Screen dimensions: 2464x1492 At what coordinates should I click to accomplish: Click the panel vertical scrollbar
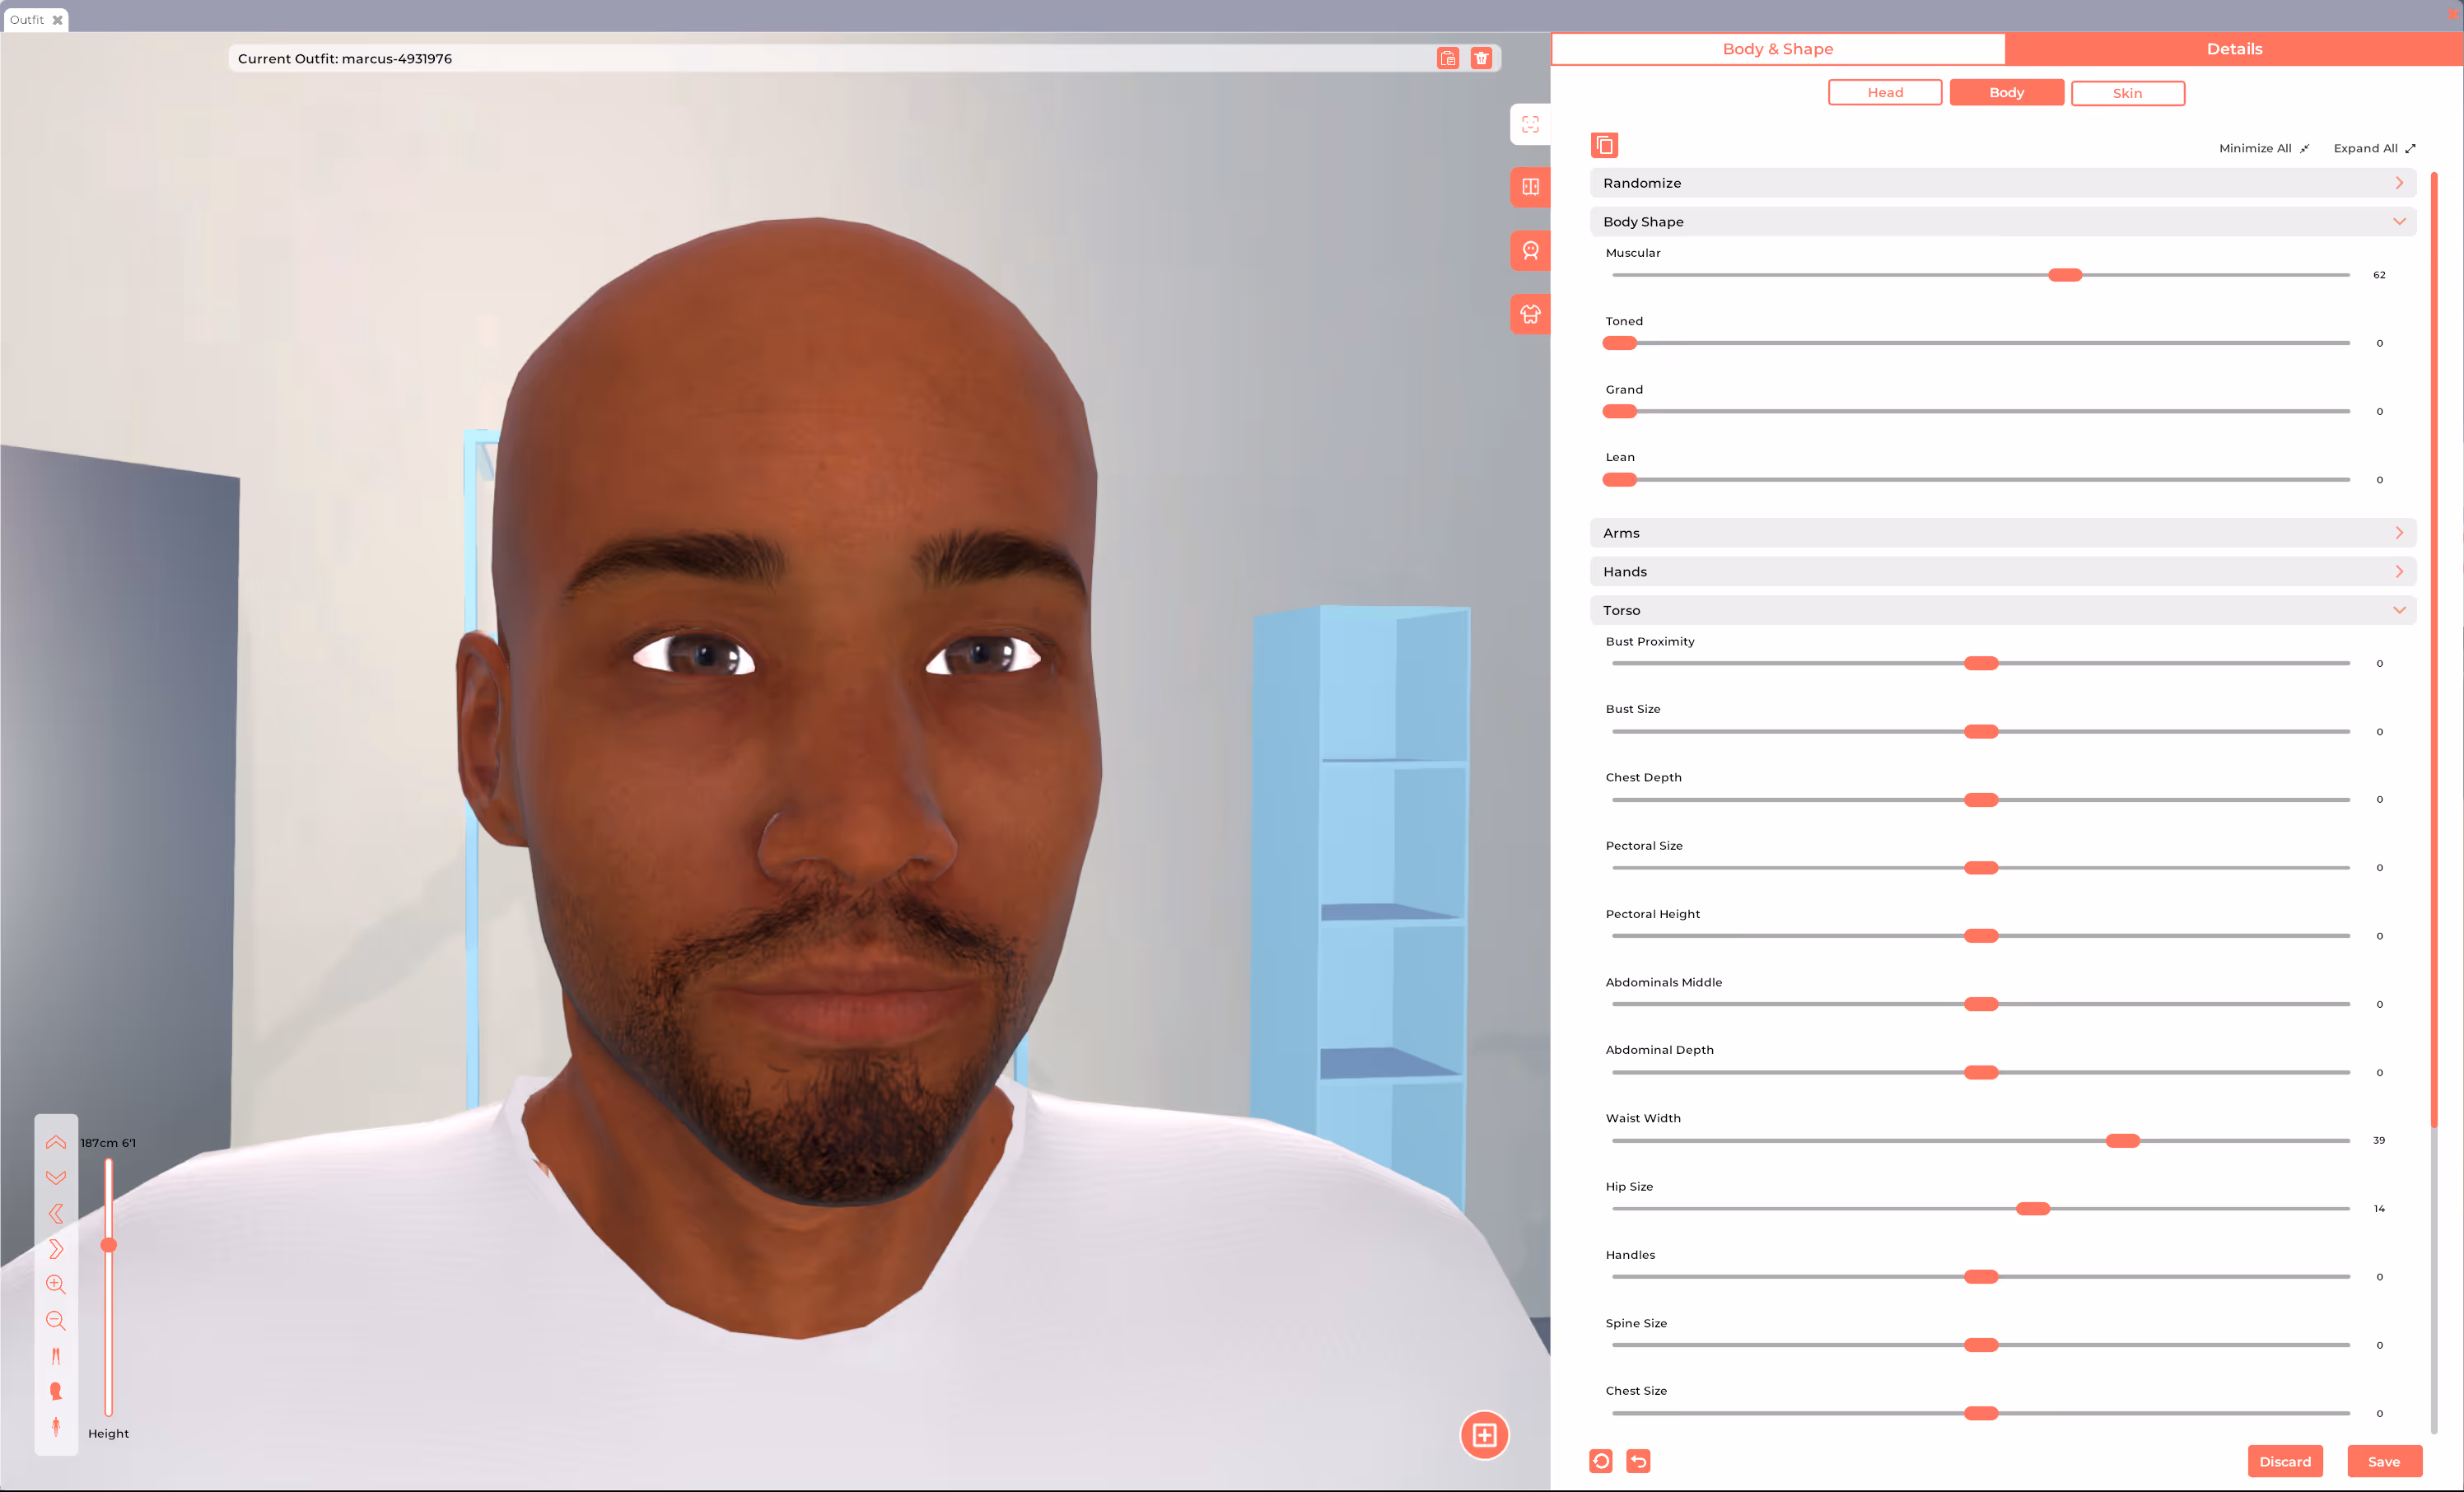[x=2434, y=650]
